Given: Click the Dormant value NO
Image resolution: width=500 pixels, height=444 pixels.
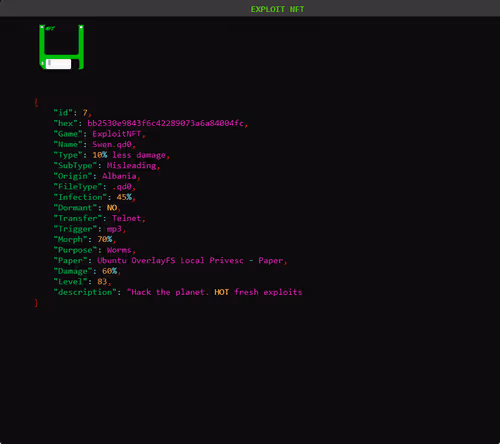Looking at the screenshot, I should click(x=112, y=208).
